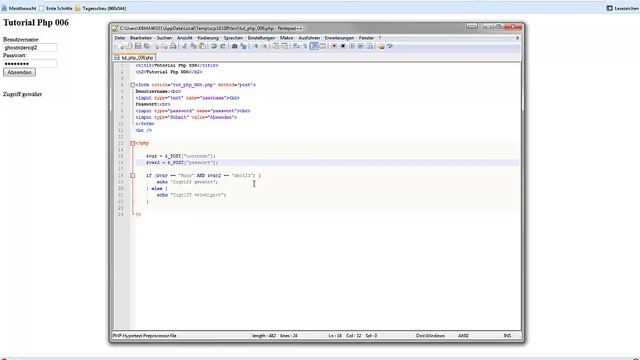Create a new file in Notepad++ toolbar

click(122, 46)
